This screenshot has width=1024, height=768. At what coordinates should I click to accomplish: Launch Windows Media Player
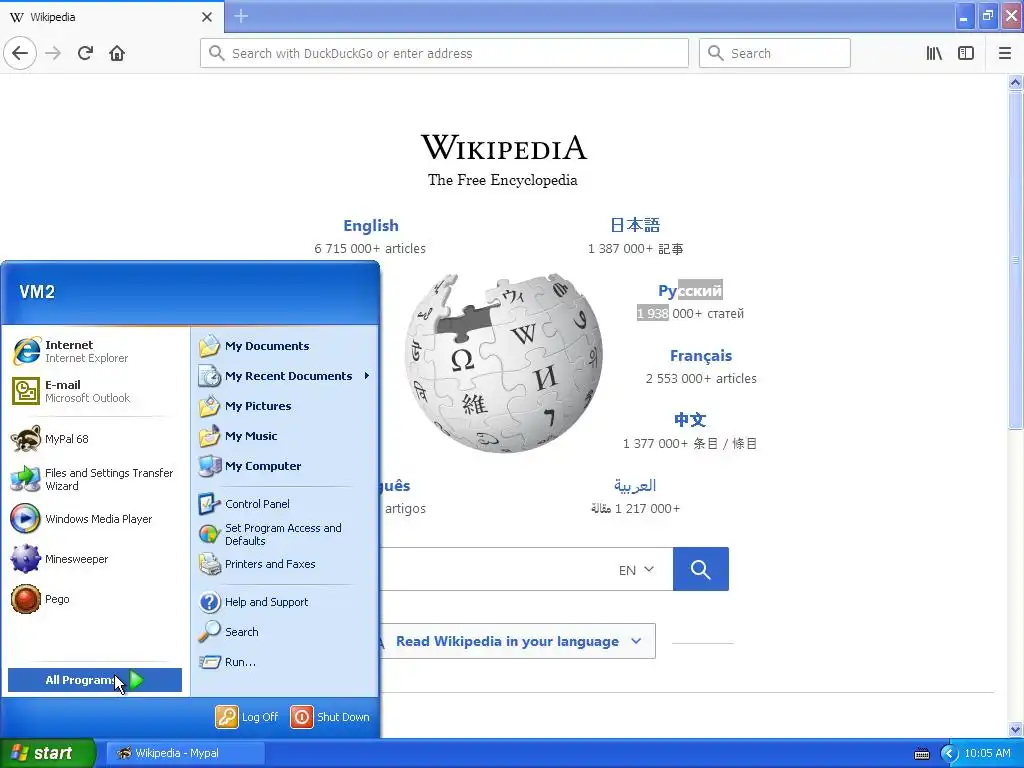point(95,519)
